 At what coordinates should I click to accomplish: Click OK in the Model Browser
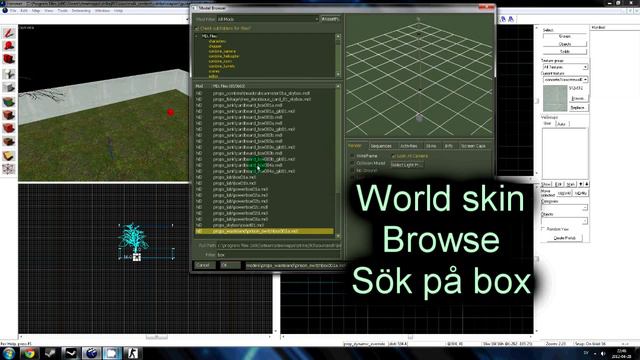(230, 265)
